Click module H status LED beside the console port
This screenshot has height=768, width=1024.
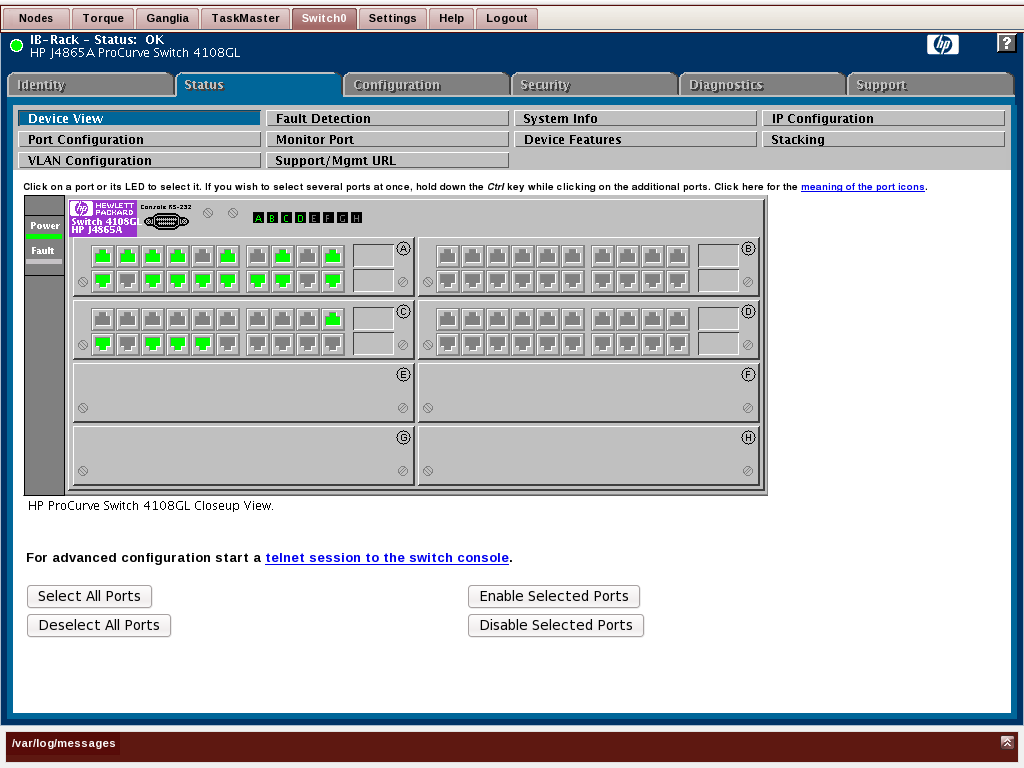pos(356,218)
